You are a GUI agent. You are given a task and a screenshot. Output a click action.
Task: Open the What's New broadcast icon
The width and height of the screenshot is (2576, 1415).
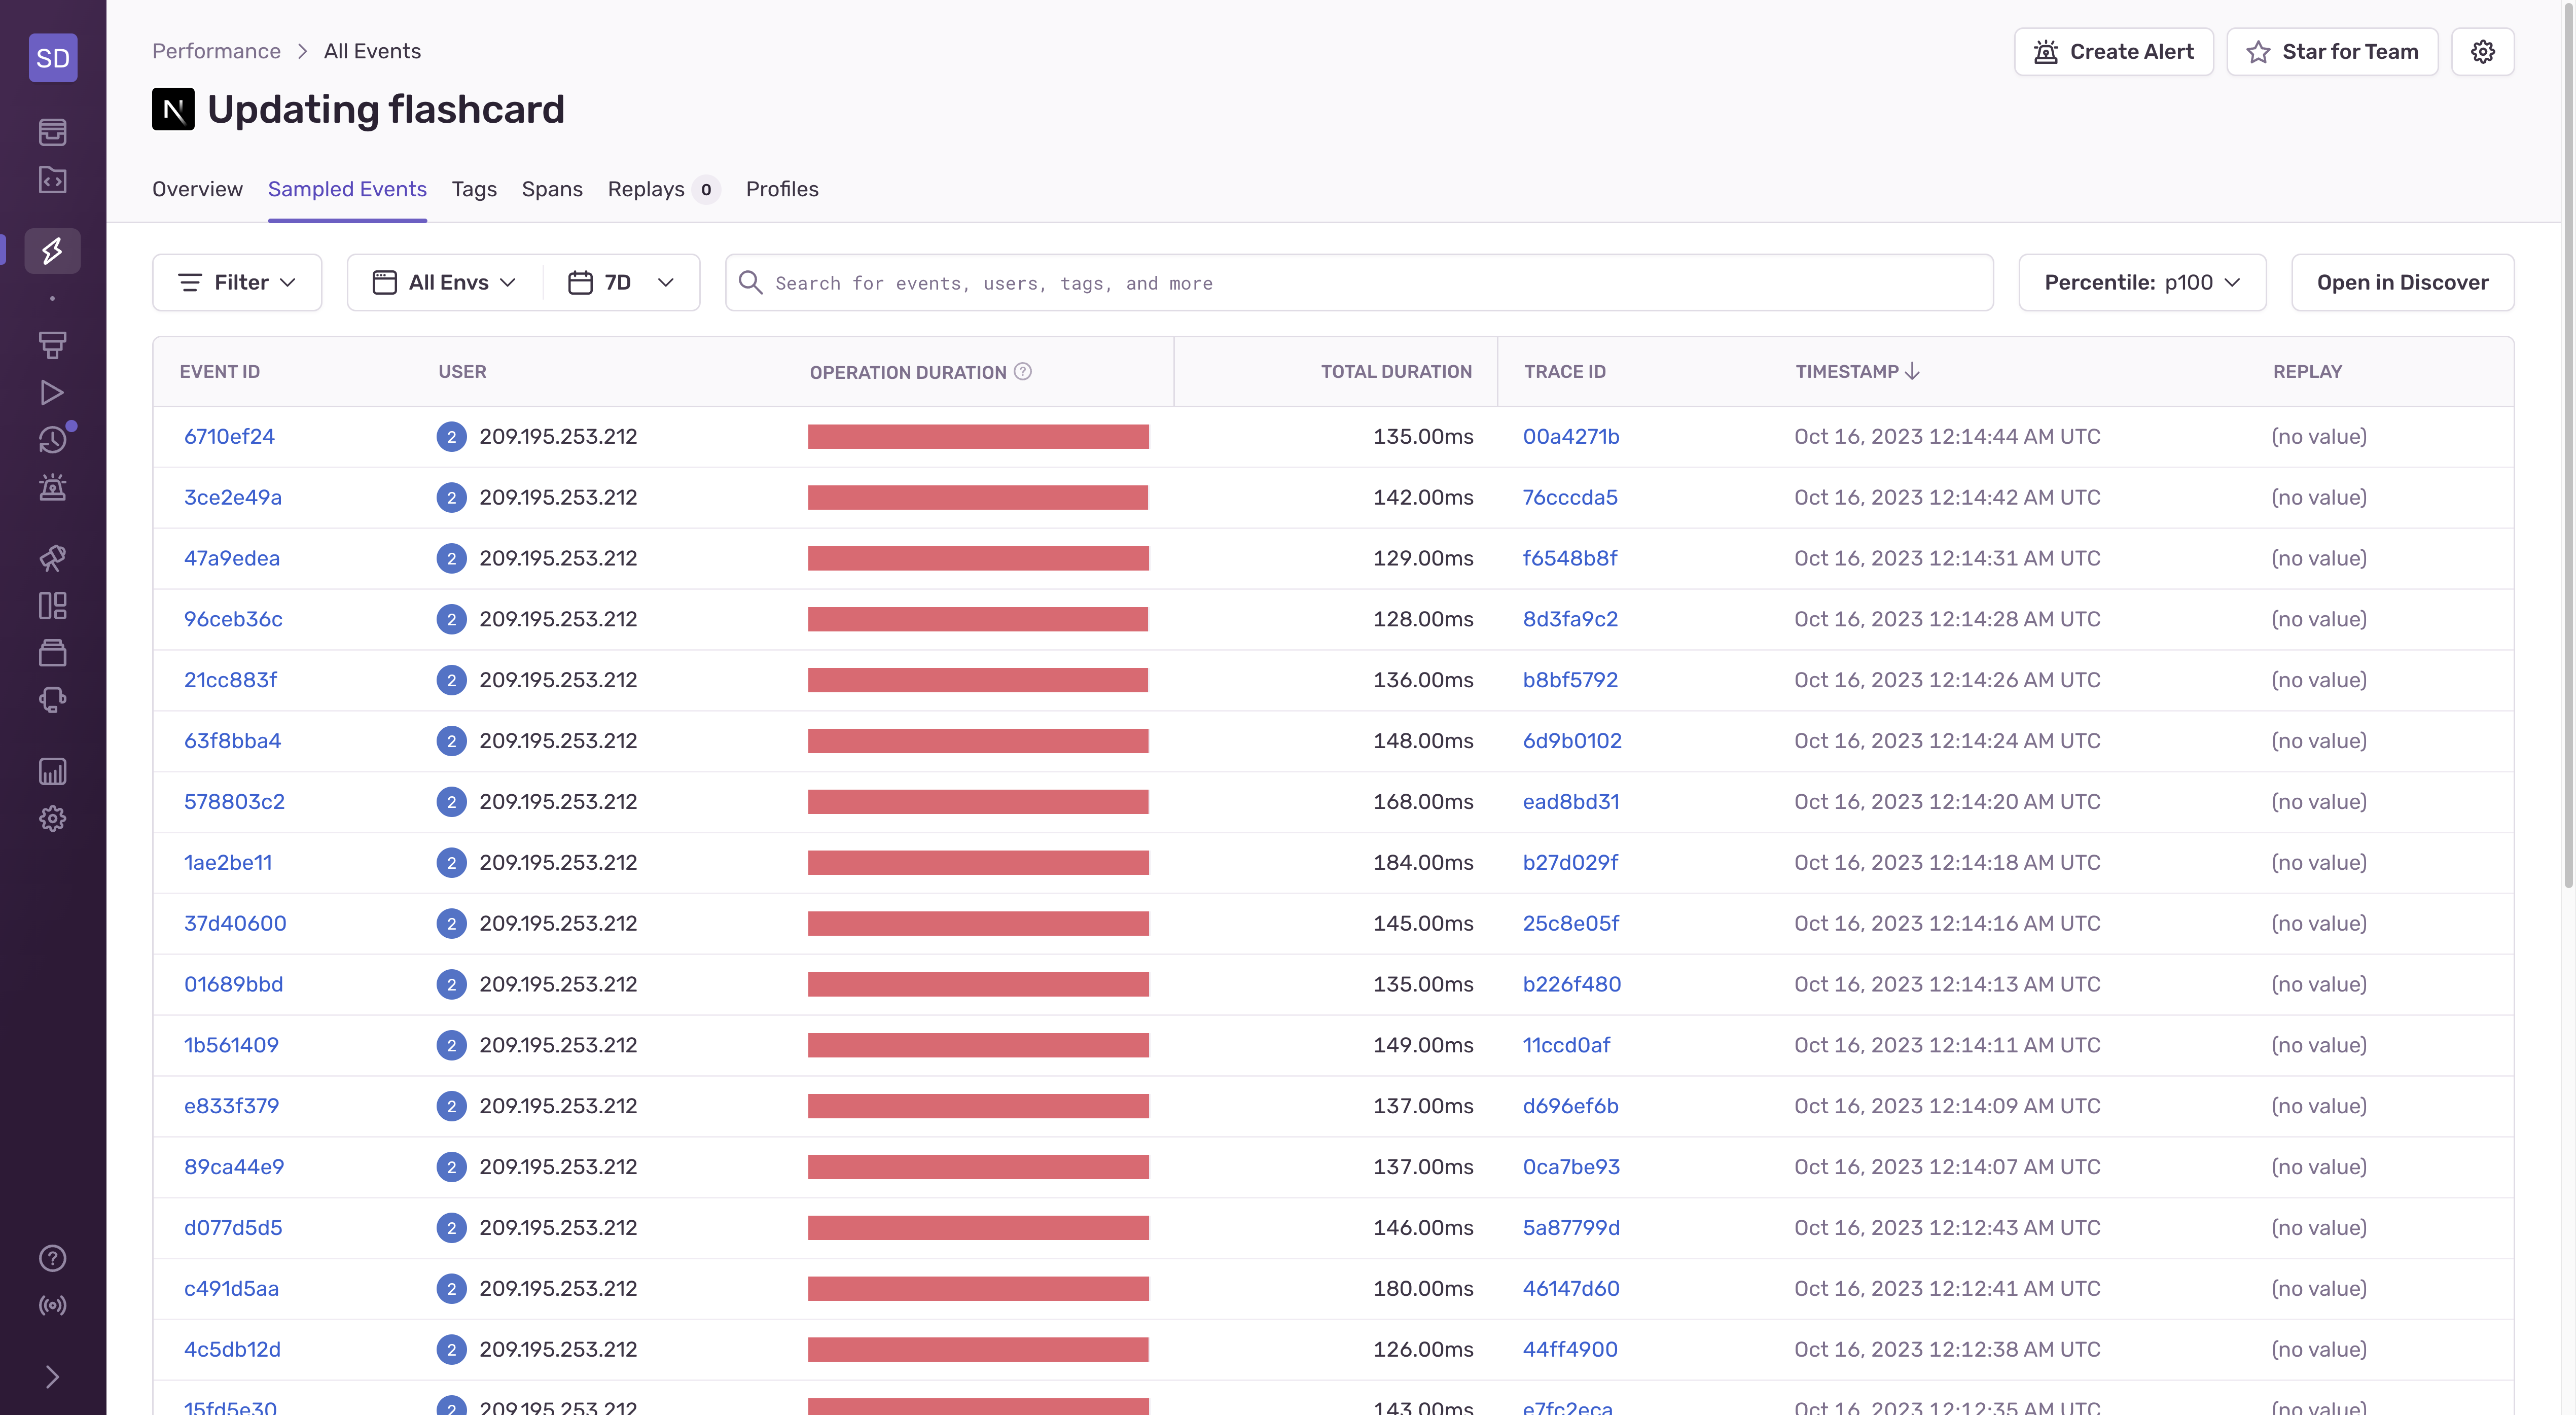(x=52, y=1305)
